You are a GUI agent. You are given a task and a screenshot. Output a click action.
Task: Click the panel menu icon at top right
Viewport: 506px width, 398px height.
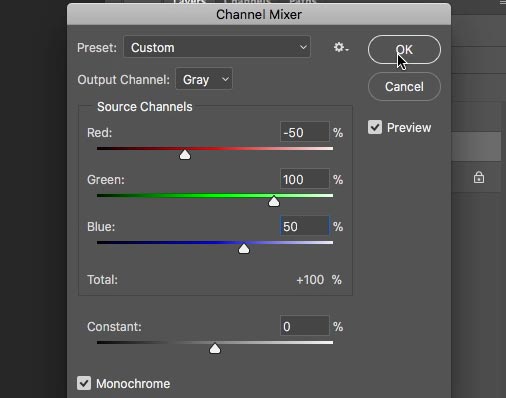pos(503,2)
